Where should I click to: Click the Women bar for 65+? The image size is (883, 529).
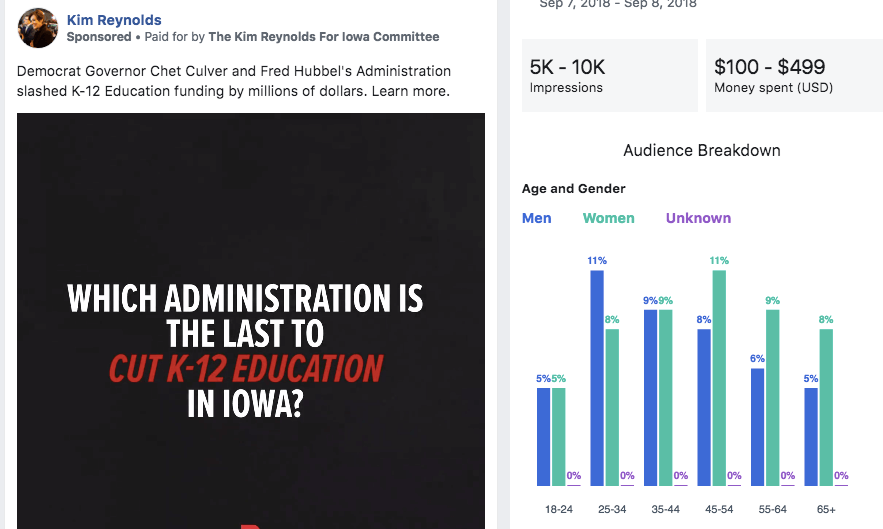pos(826,407)
